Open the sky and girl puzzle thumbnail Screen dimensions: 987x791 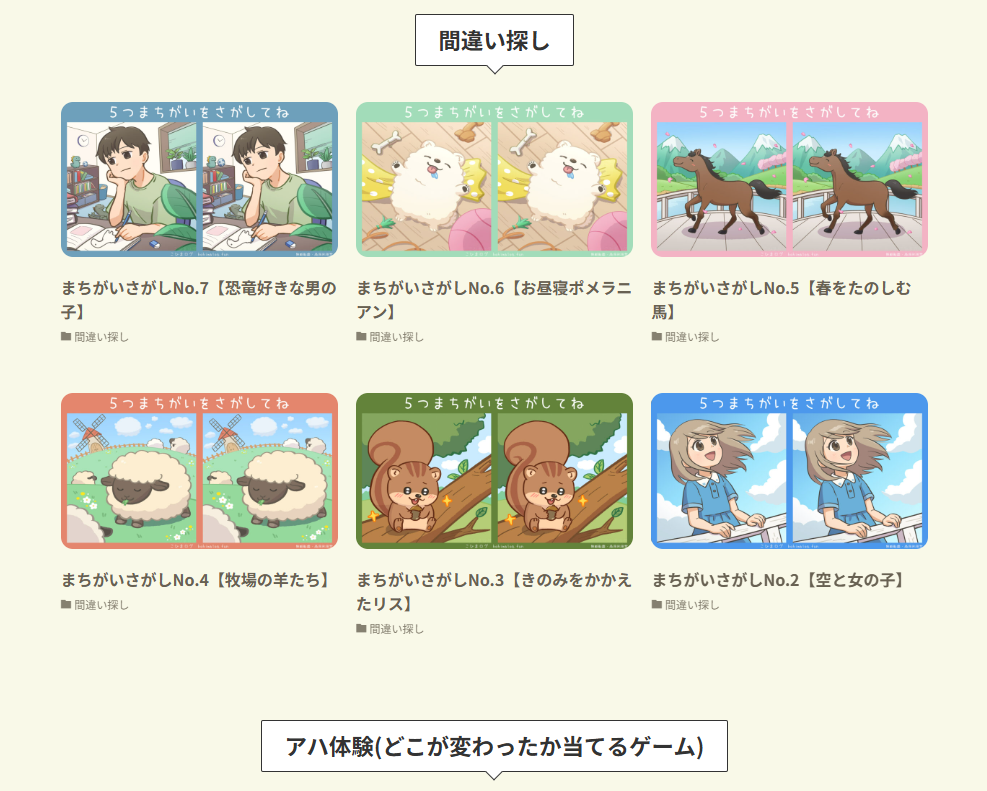tap(789, 471)
